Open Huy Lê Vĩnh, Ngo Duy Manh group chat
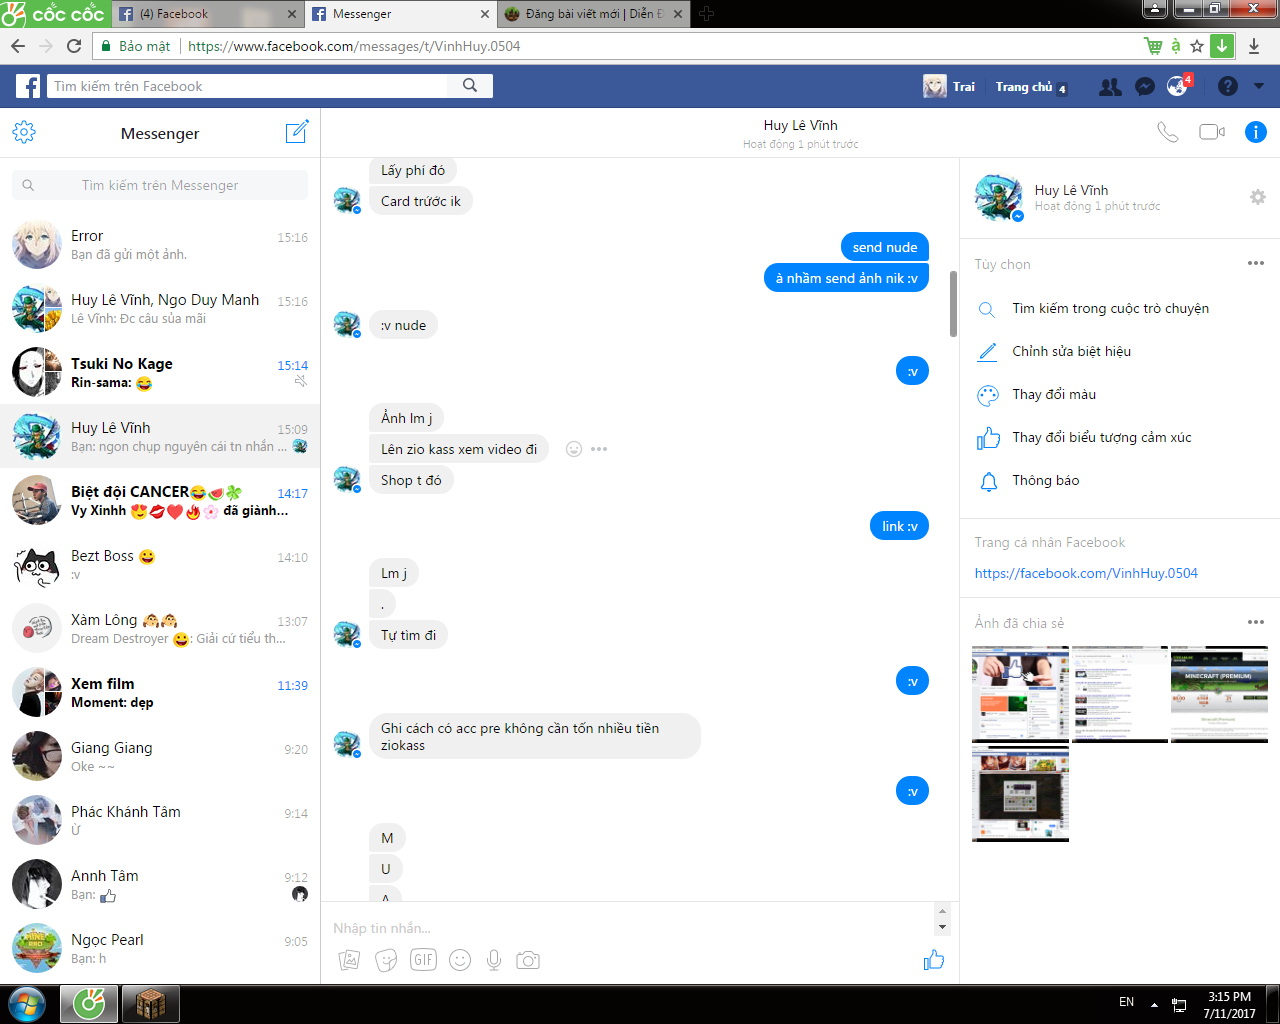 (160, 309)
